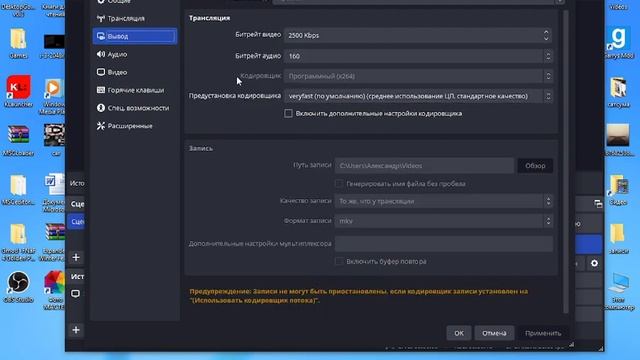The height and width of the screenshot is (360, 640).
Task: Open the Формат записи dropdown
Action: click(x=444, y=221)
